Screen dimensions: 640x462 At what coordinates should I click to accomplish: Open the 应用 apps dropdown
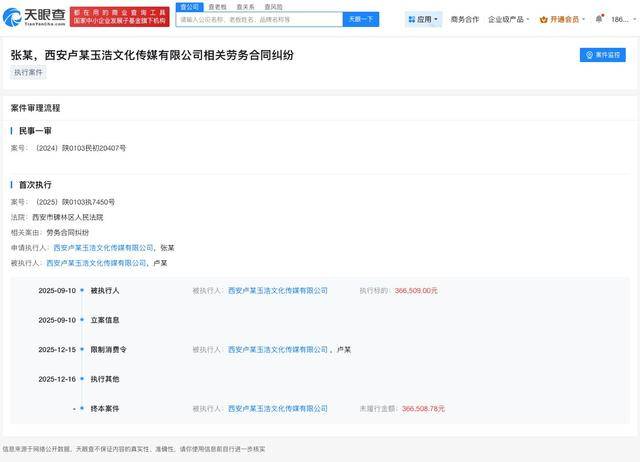(423, 19)
